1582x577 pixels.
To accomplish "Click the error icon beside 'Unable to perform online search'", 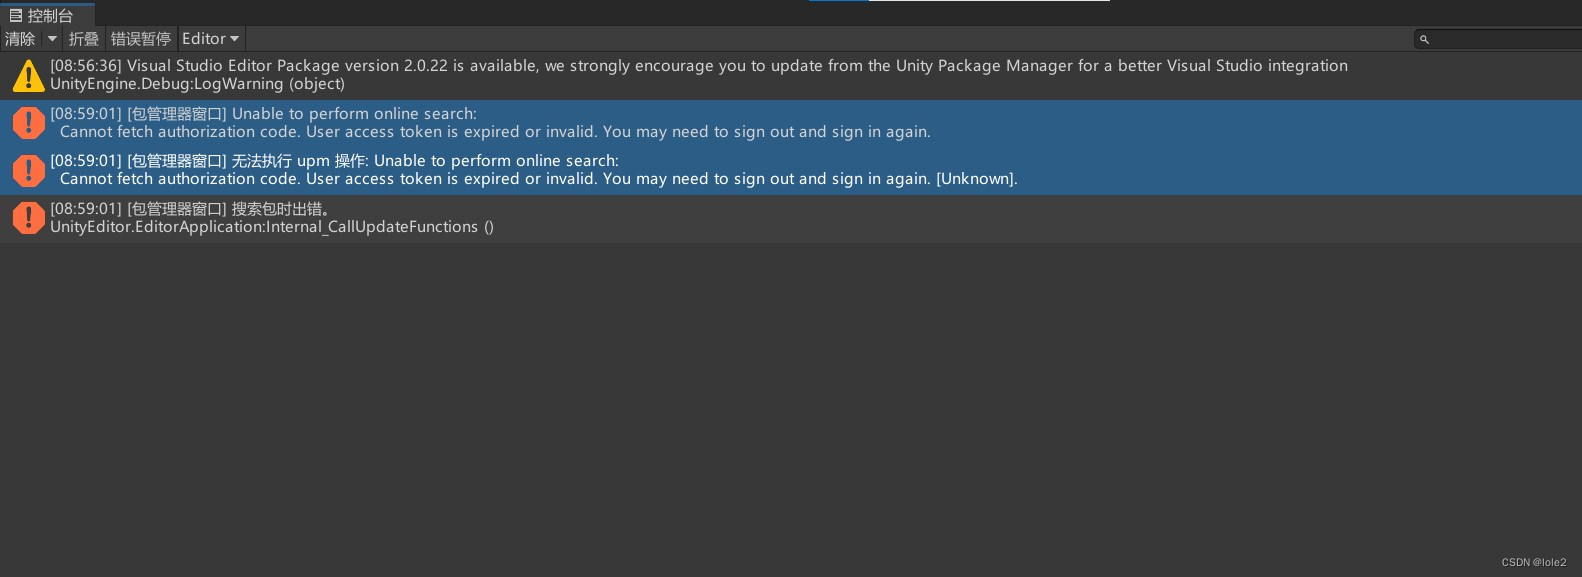I will 28,123.
